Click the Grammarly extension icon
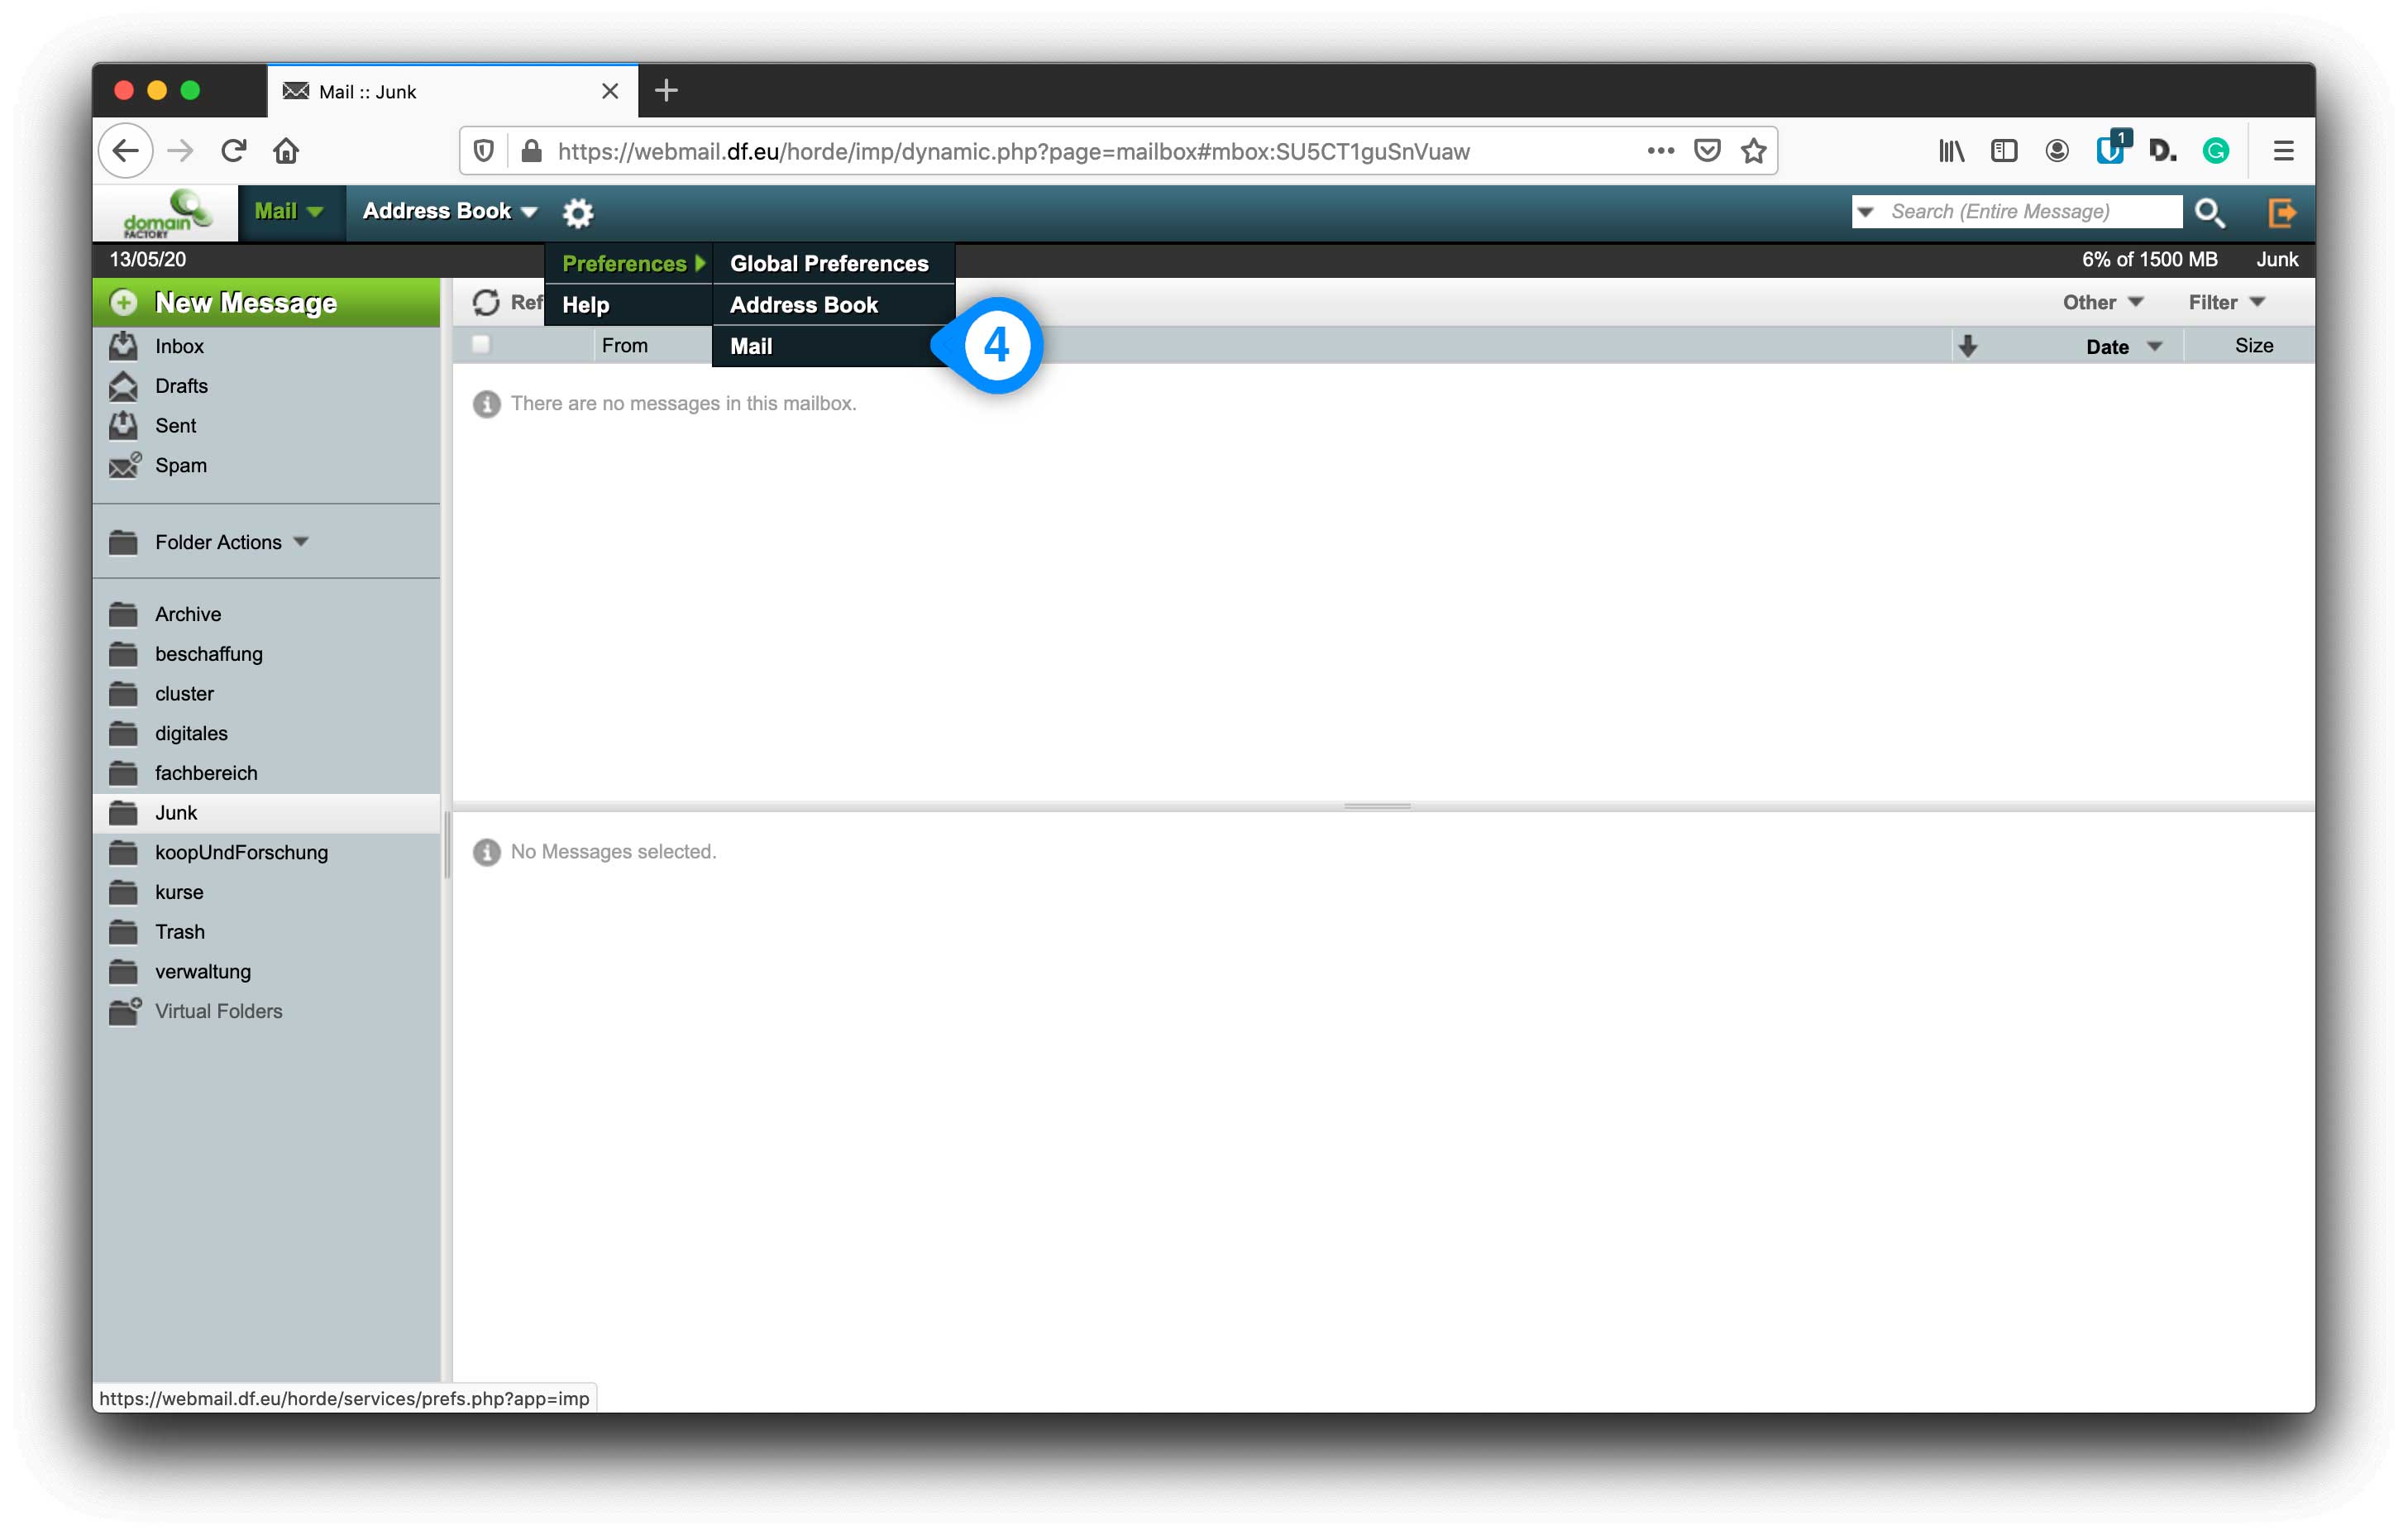Screen dimensions: 2408x1535 (x=2216, y=151)
